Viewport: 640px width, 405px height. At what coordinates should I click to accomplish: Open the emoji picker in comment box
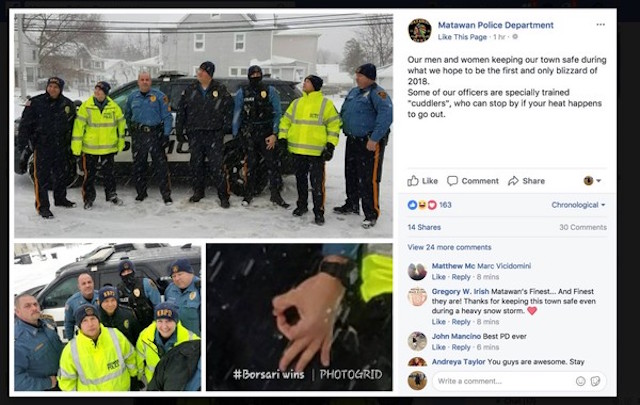pos(580,381)
